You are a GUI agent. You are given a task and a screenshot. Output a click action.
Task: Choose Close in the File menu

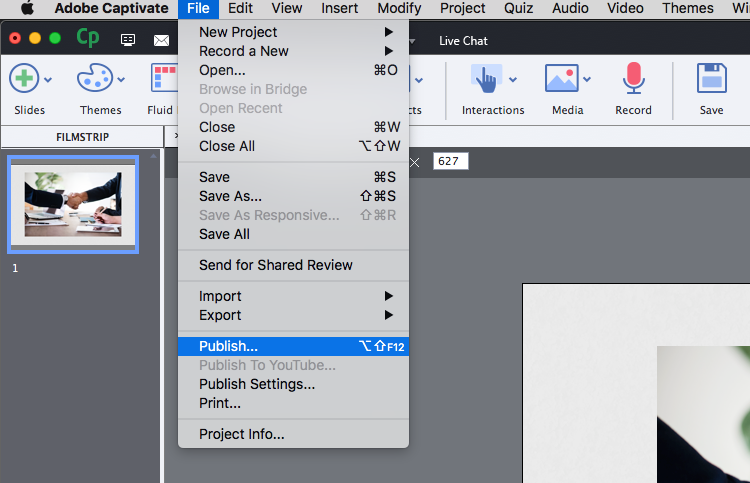(x=293, y=127)
